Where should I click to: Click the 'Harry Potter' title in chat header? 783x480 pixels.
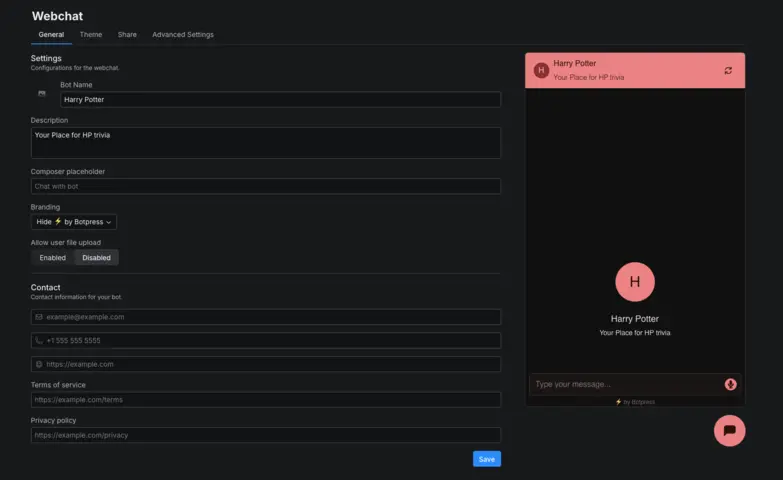[x=574, y=63]
